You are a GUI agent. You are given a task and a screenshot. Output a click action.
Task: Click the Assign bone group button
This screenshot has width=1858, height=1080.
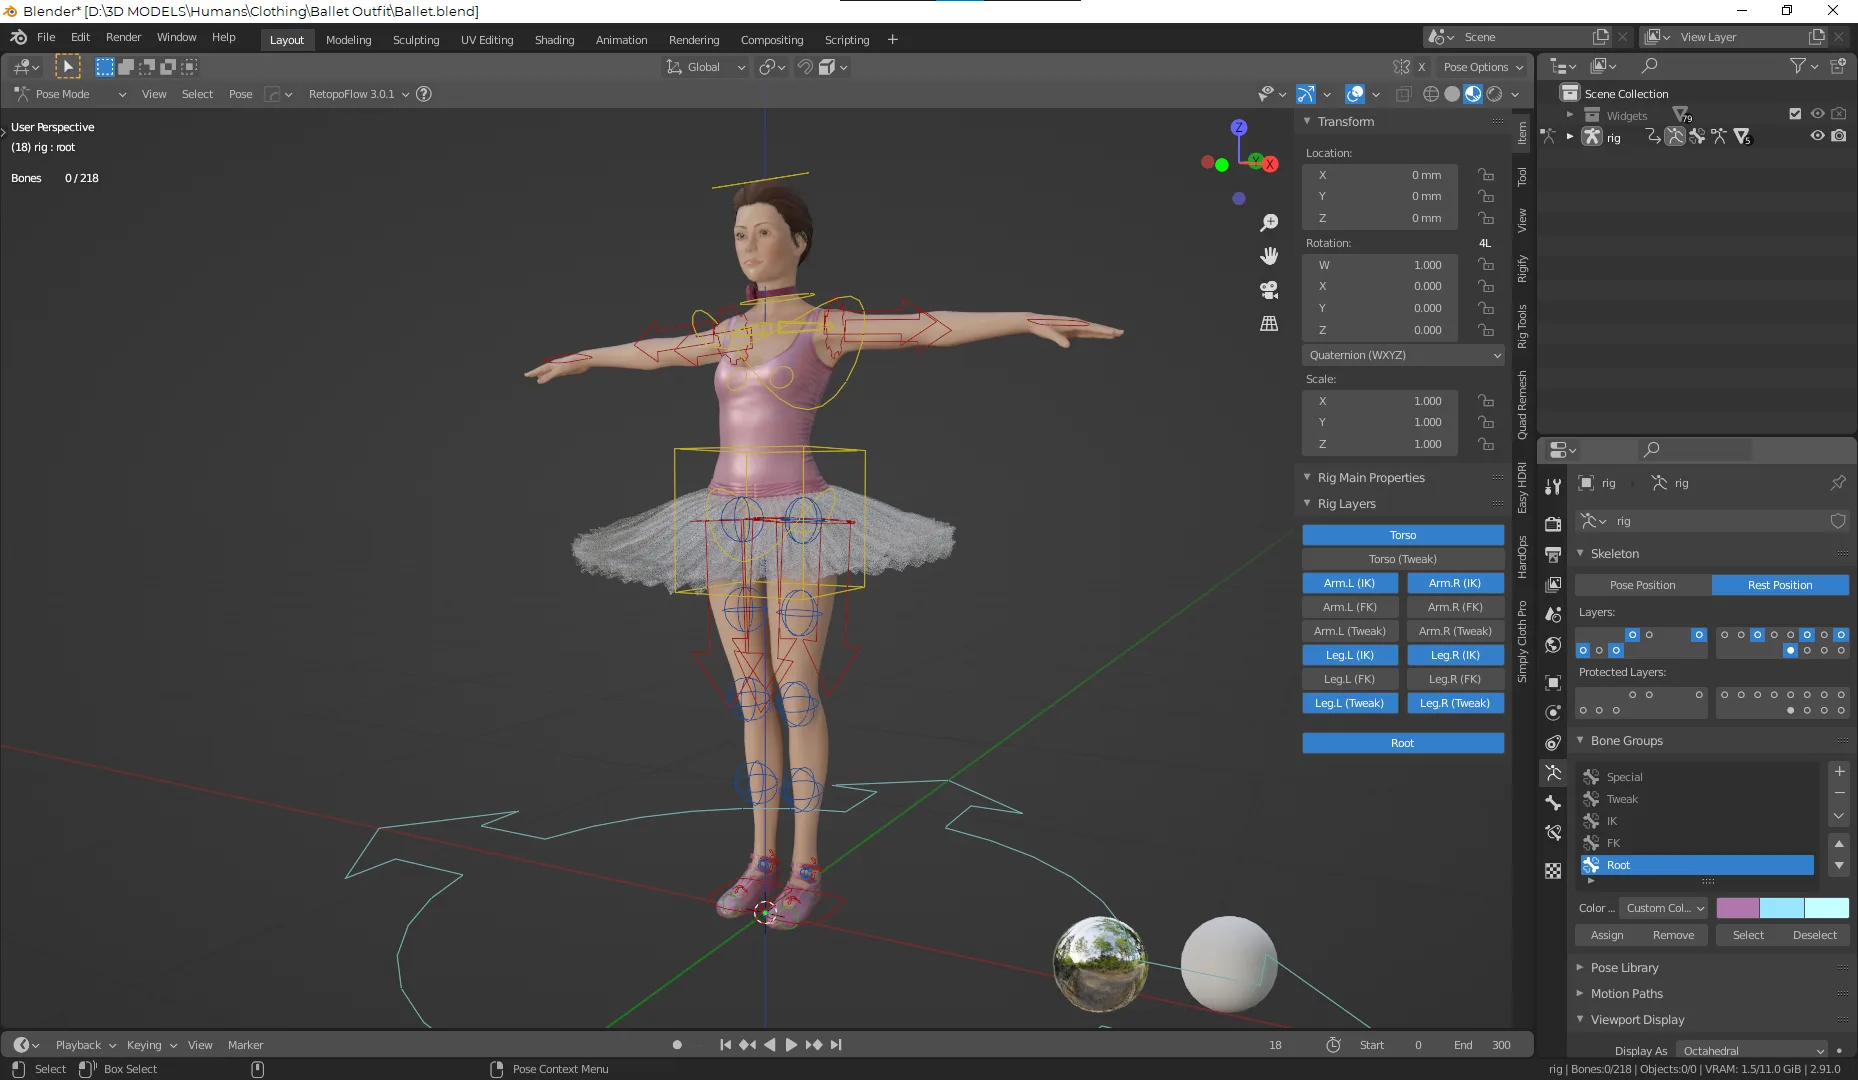click(x=1607, y=935)
